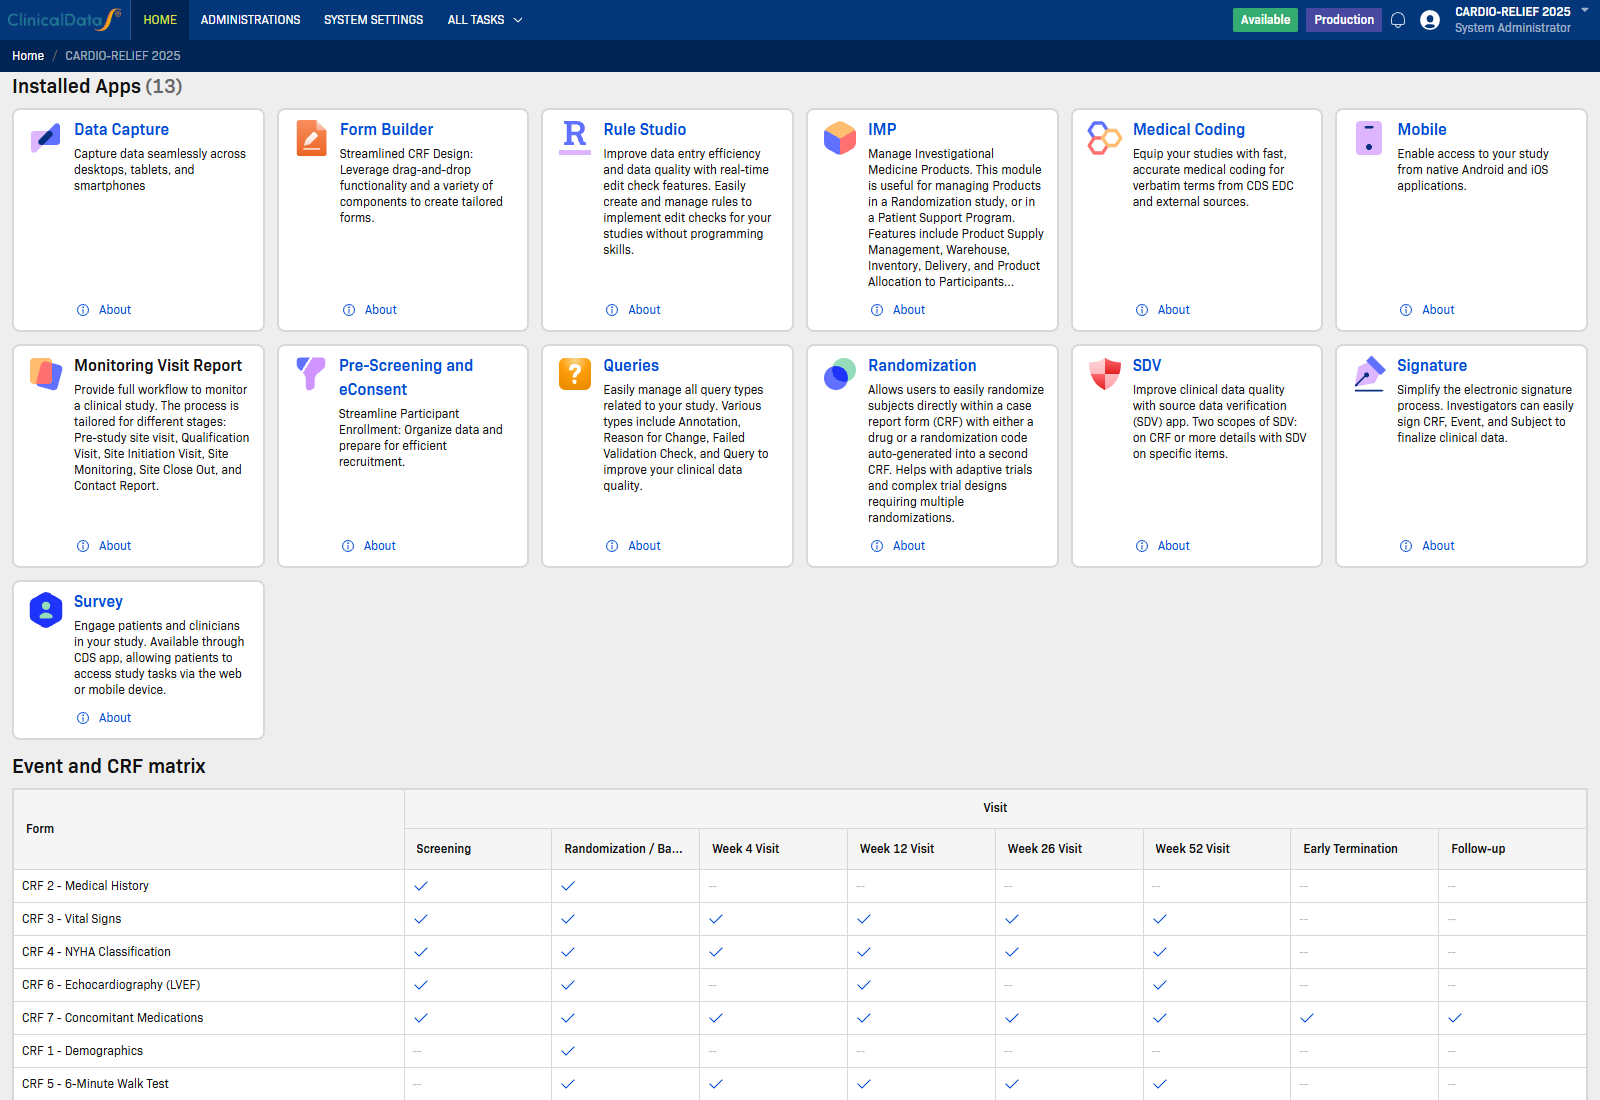
Task: Expand the CARDIO-RELIEF 2025 study dropdown arrow
Action: pyautogui.click(x=1585, y=10)
